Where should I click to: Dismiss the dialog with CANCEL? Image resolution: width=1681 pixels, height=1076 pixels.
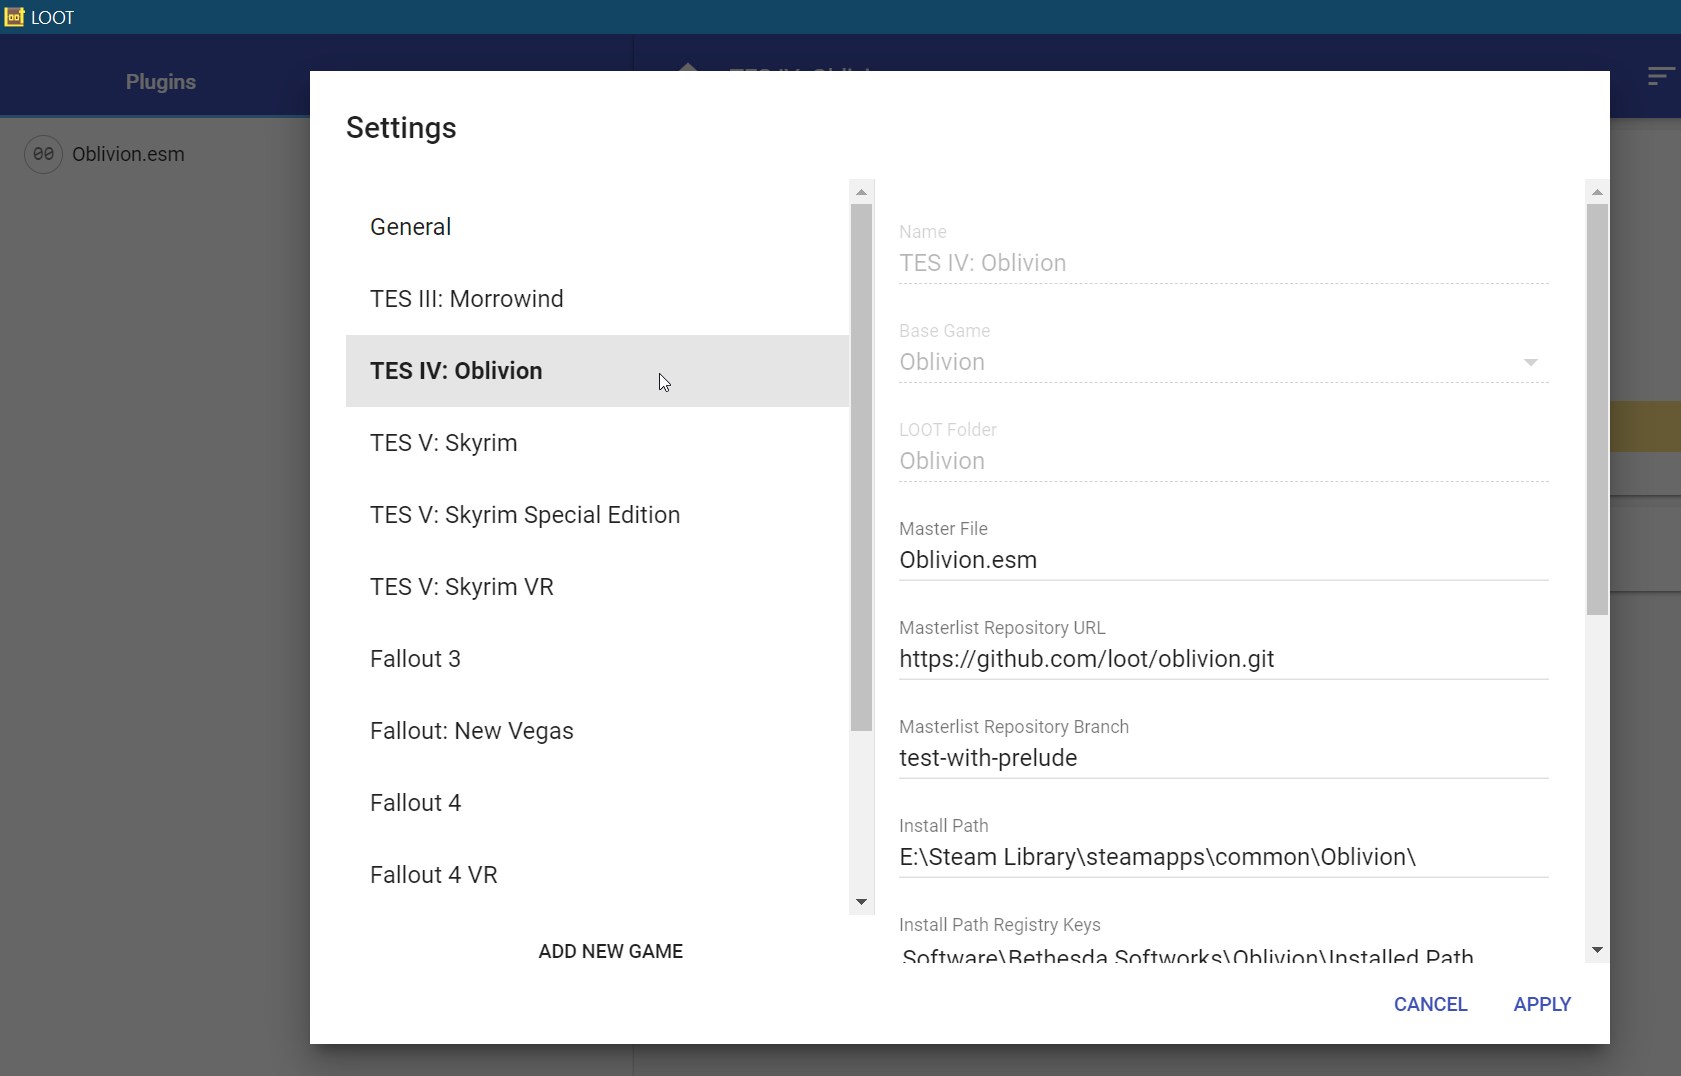pyautogui.click(x=1430, y=1004)
